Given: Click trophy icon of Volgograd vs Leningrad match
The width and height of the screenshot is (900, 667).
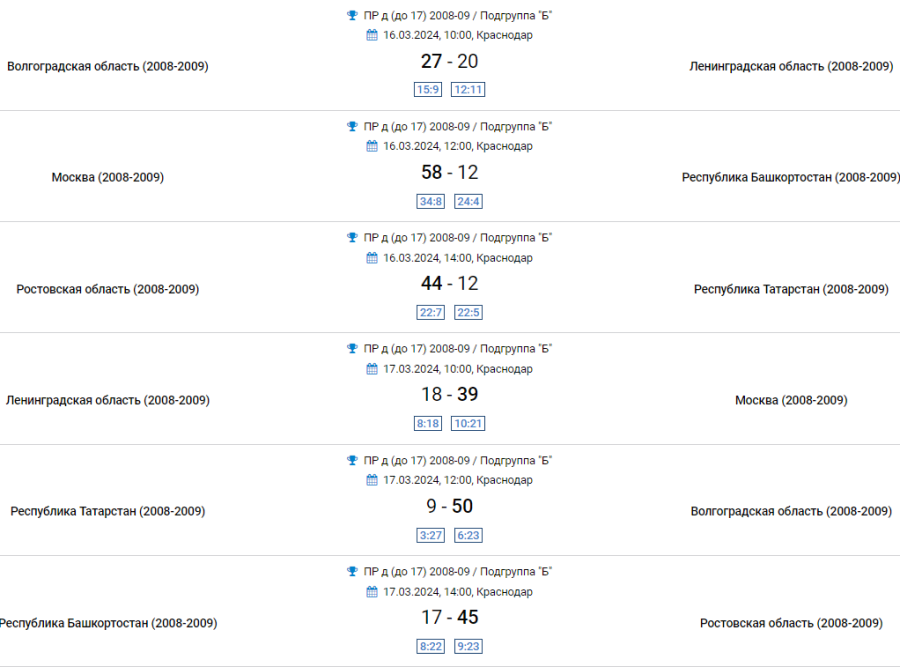Looking at the screenshot, I should click(x=352, y=15).
